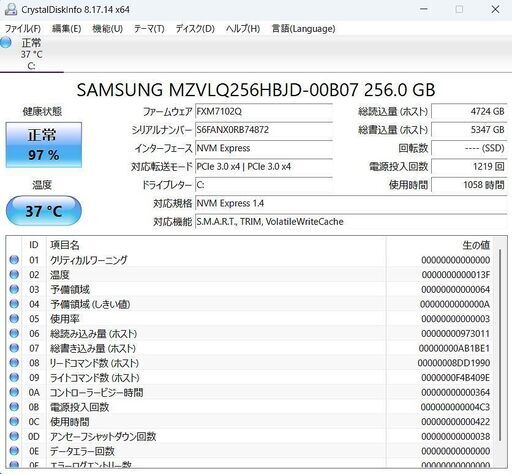Click the status icon for ID 05 使用率
The image size is (512, 474).
[x=14, y=318]
